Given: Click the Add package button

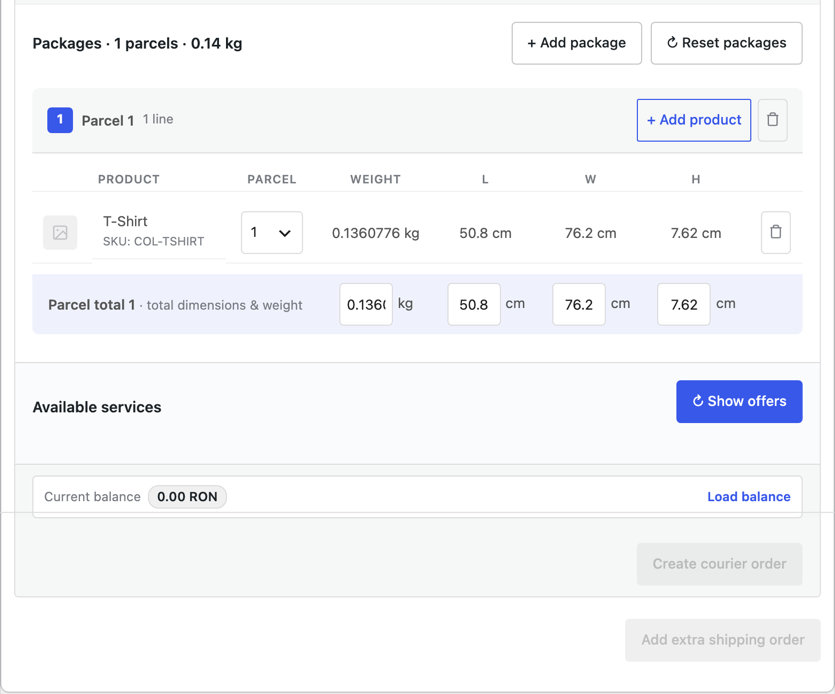Looking at the screenshot, I should pos(577,43).
